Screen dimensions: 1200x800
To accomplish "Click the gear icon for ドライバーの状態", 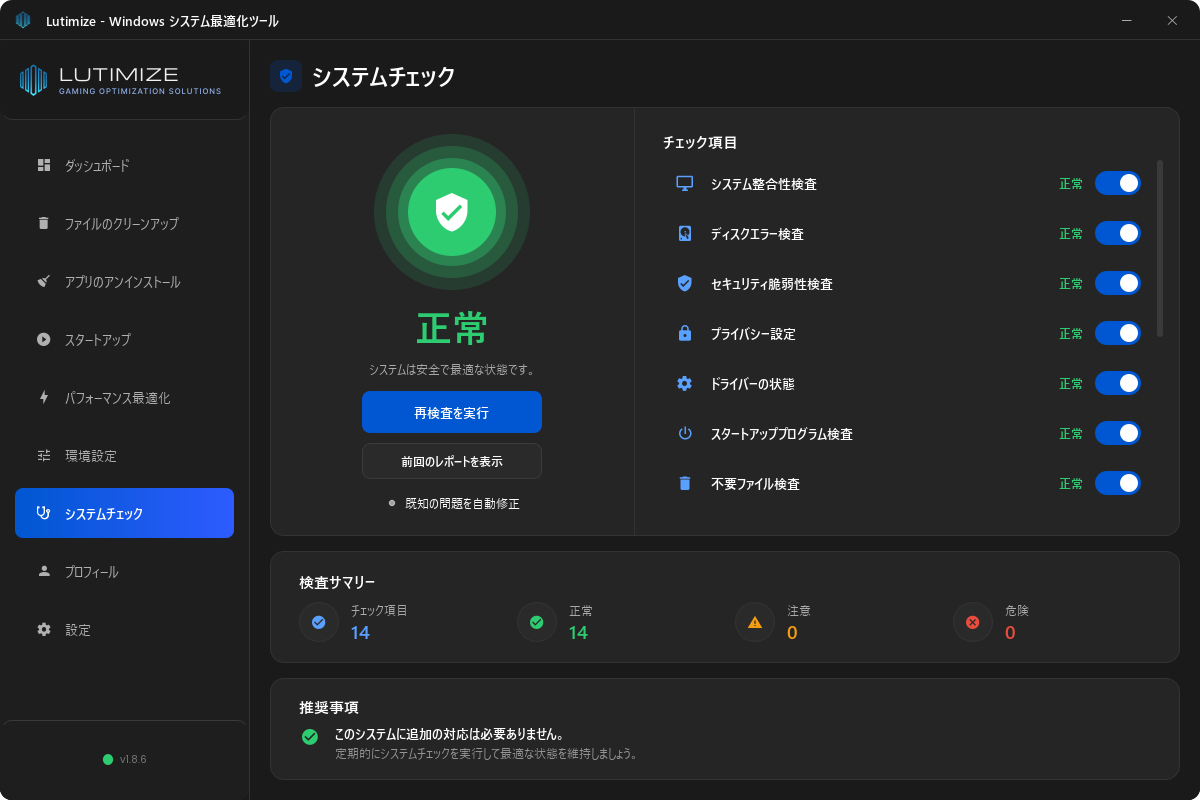I will click(685, 383).
